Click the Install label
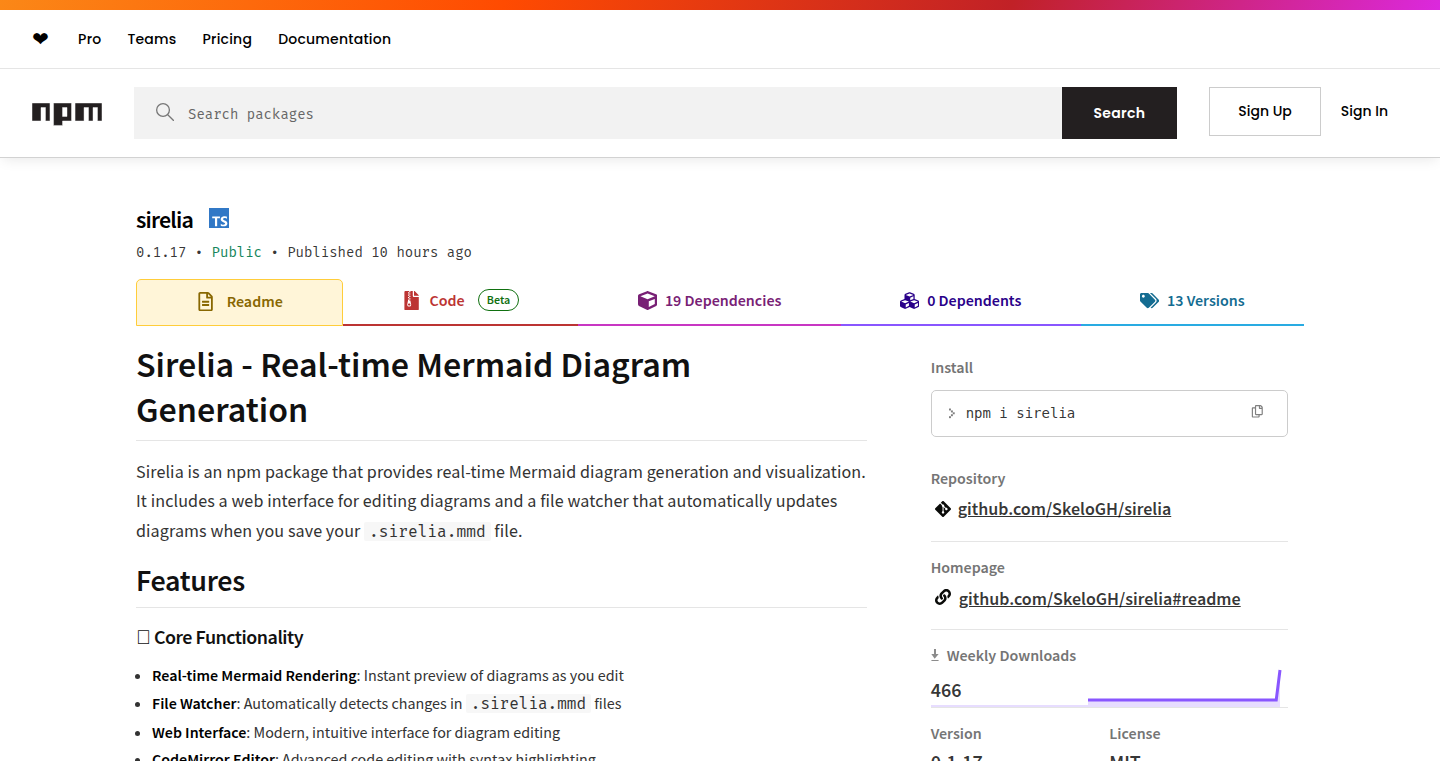 pyautogui.click(x=951, y=368)
